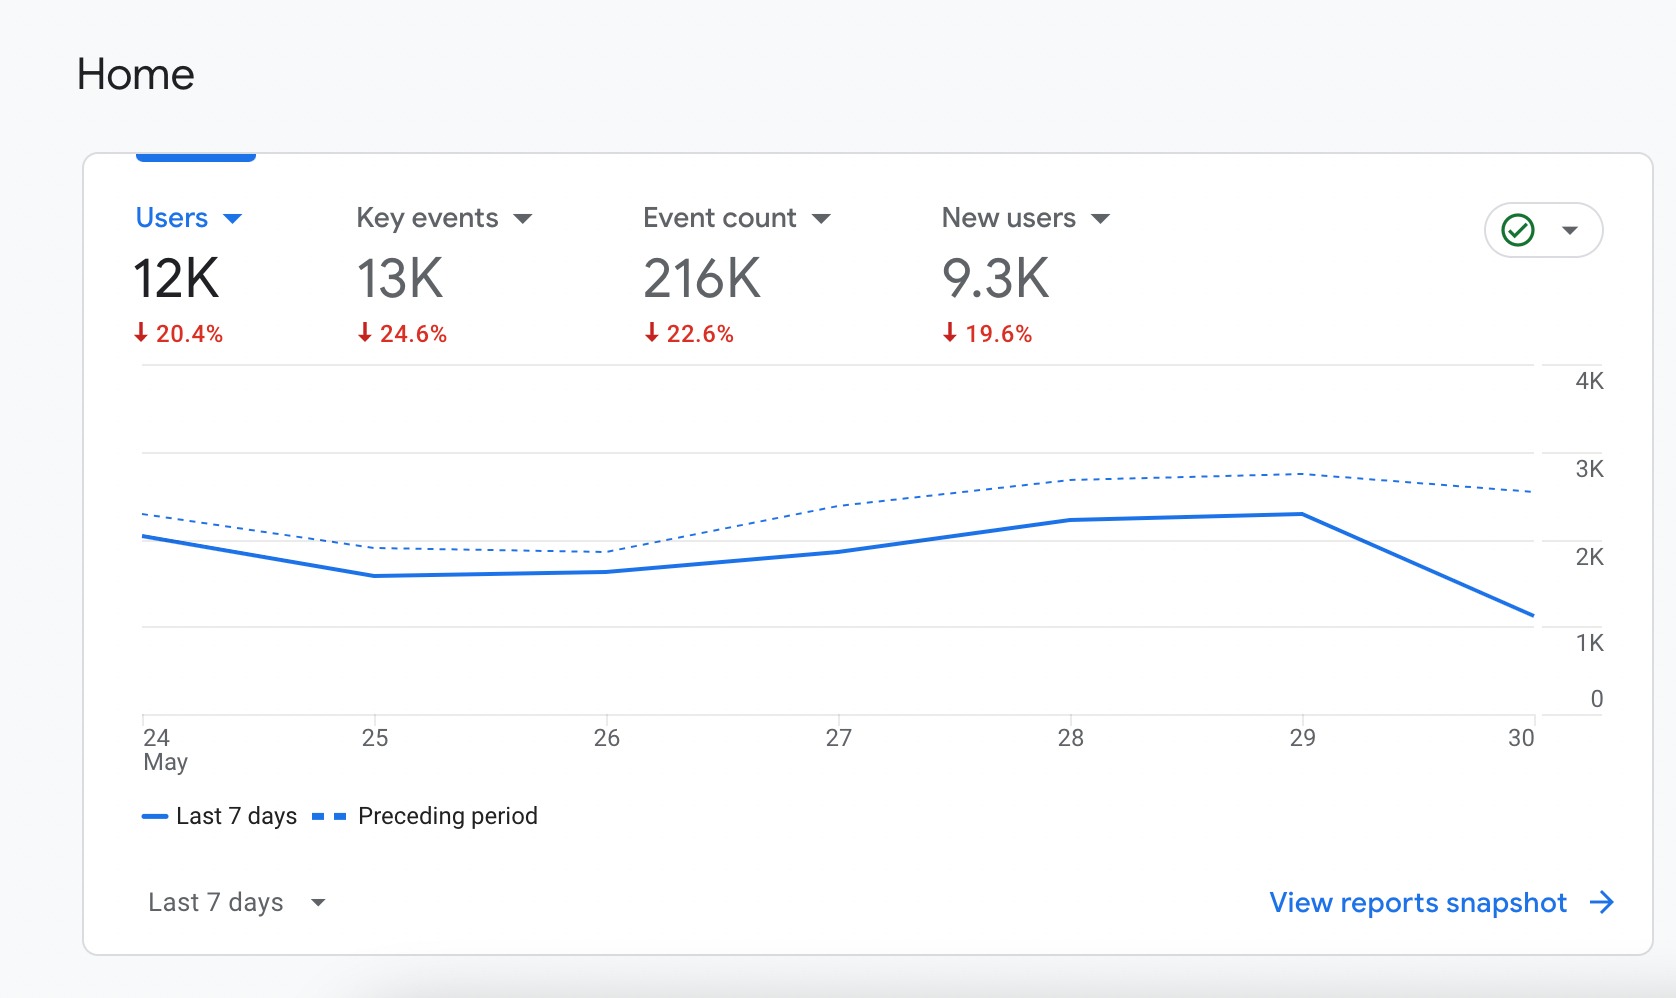Open the New users metric dropdown arrow

1101,219
